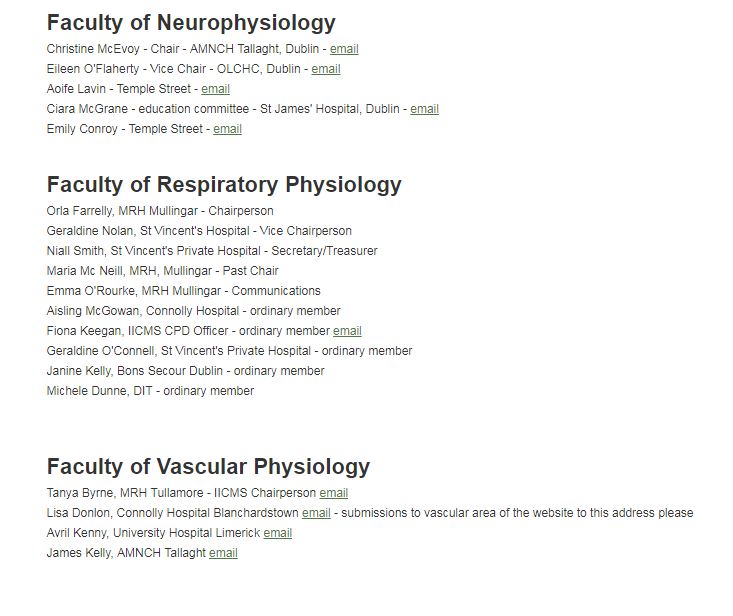Click the Maria Mc Neill Past Chair line
This screenshot has width=733, height=616.
162,271
